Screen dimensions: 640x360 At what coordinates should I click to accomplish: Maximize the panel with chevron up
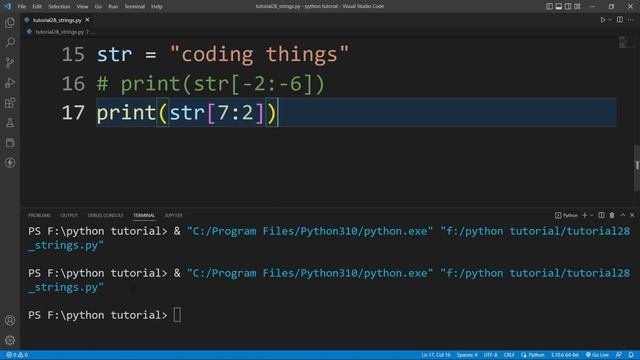(623, 215)
